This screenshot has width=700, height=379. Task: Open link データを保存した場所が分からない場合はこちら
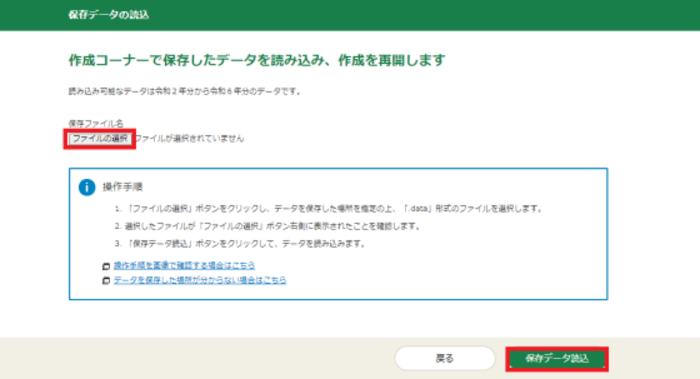200,280
